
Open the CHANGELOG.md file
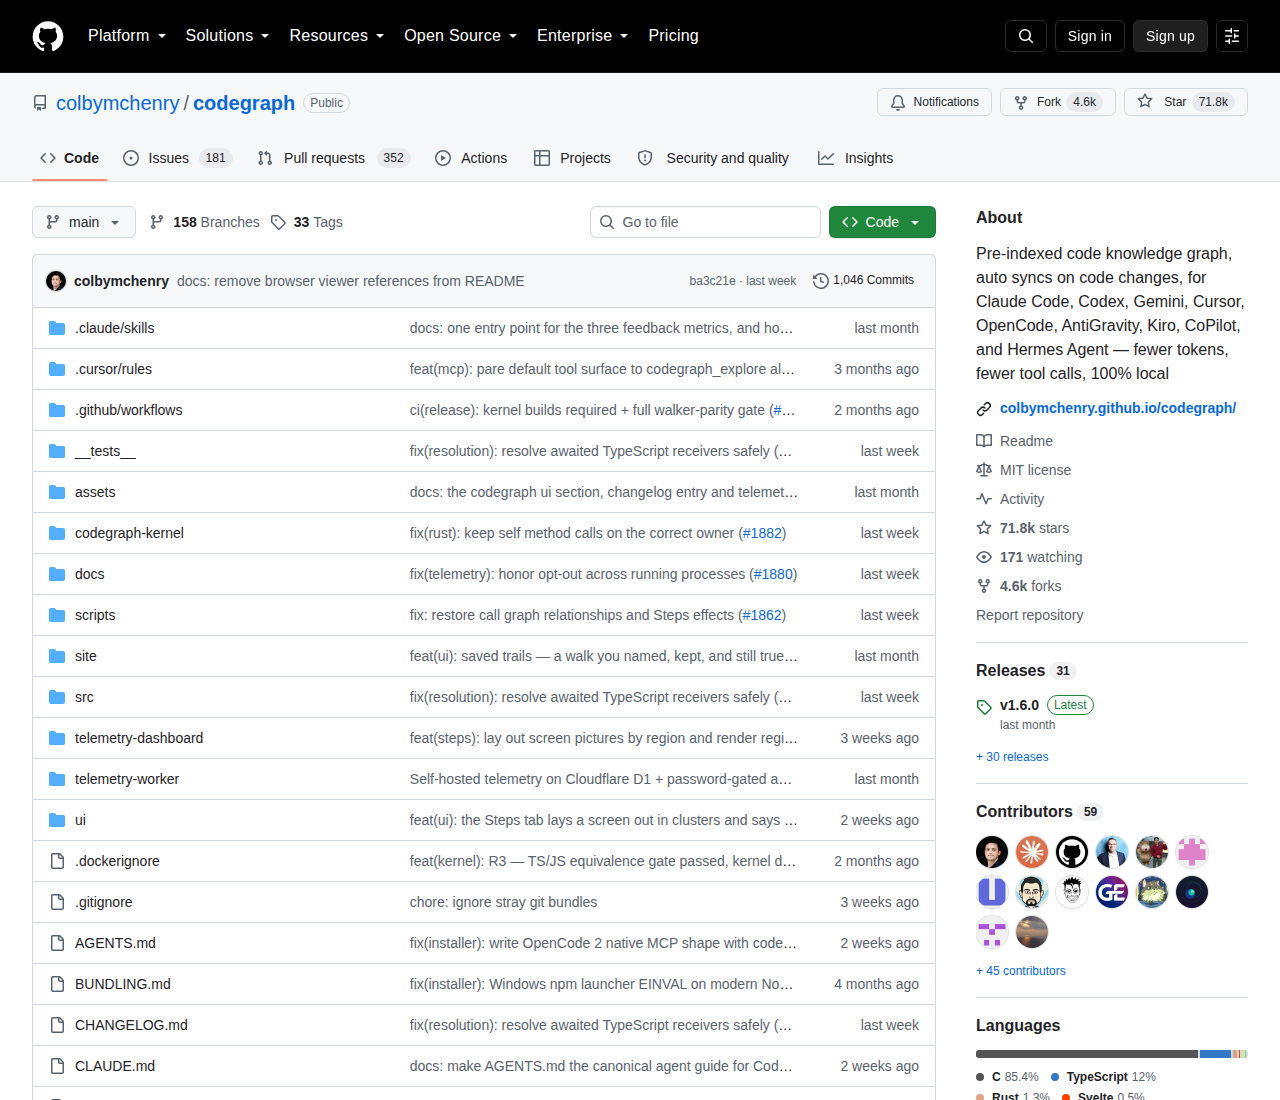tap(131, 1025)
